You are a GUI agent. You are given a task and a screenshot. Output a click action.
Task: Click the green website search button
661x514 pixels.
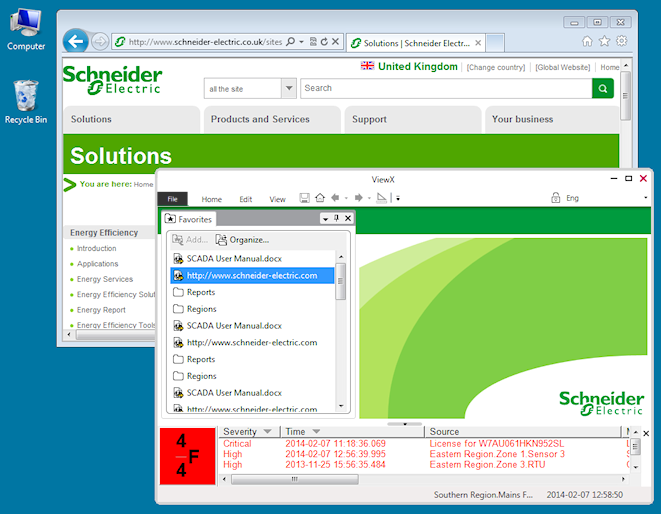[602, 88]
